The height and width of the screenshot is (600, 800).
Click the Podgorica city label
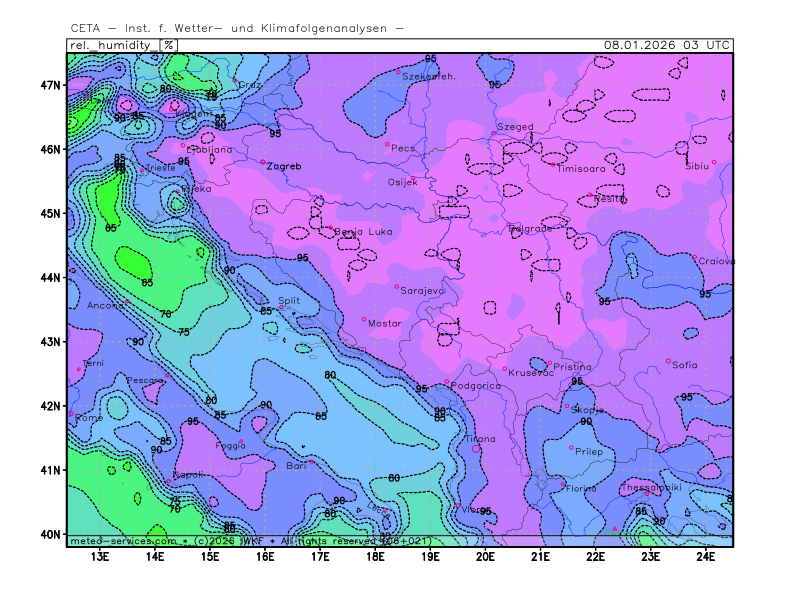click(475, 386)
